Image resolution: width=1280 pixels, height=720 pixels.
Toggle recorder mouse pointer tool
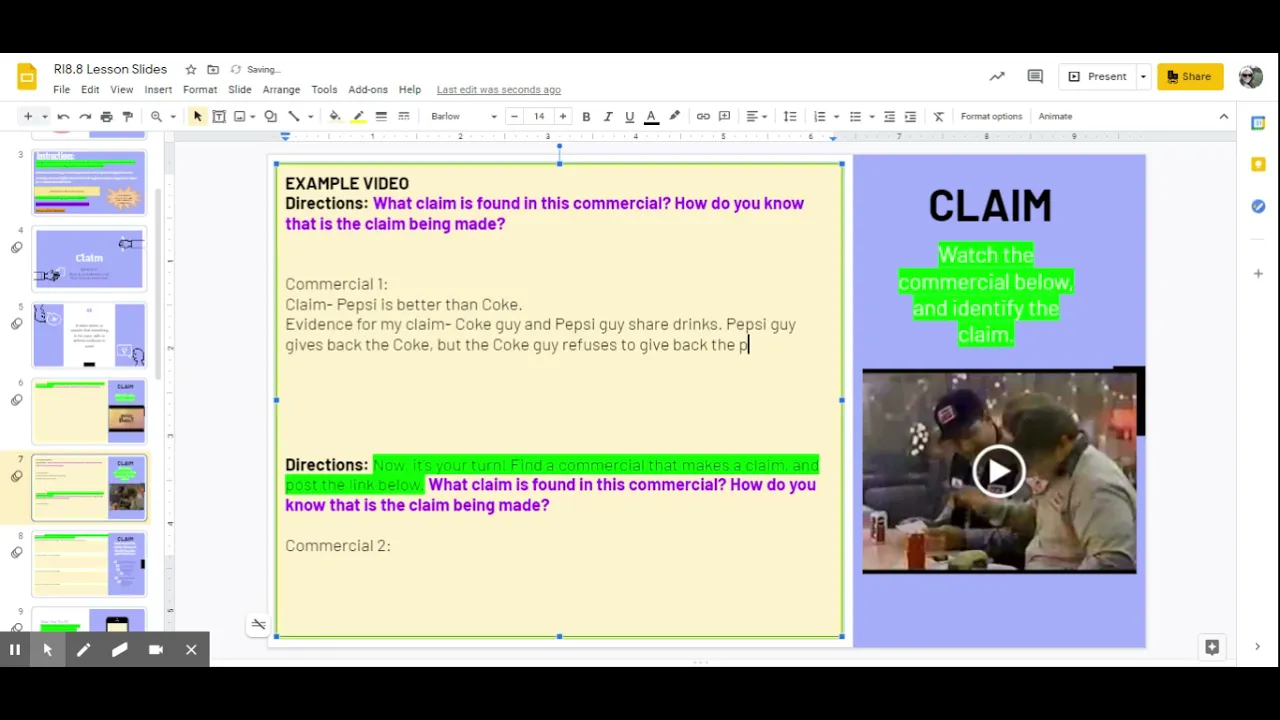coord(47,650)
